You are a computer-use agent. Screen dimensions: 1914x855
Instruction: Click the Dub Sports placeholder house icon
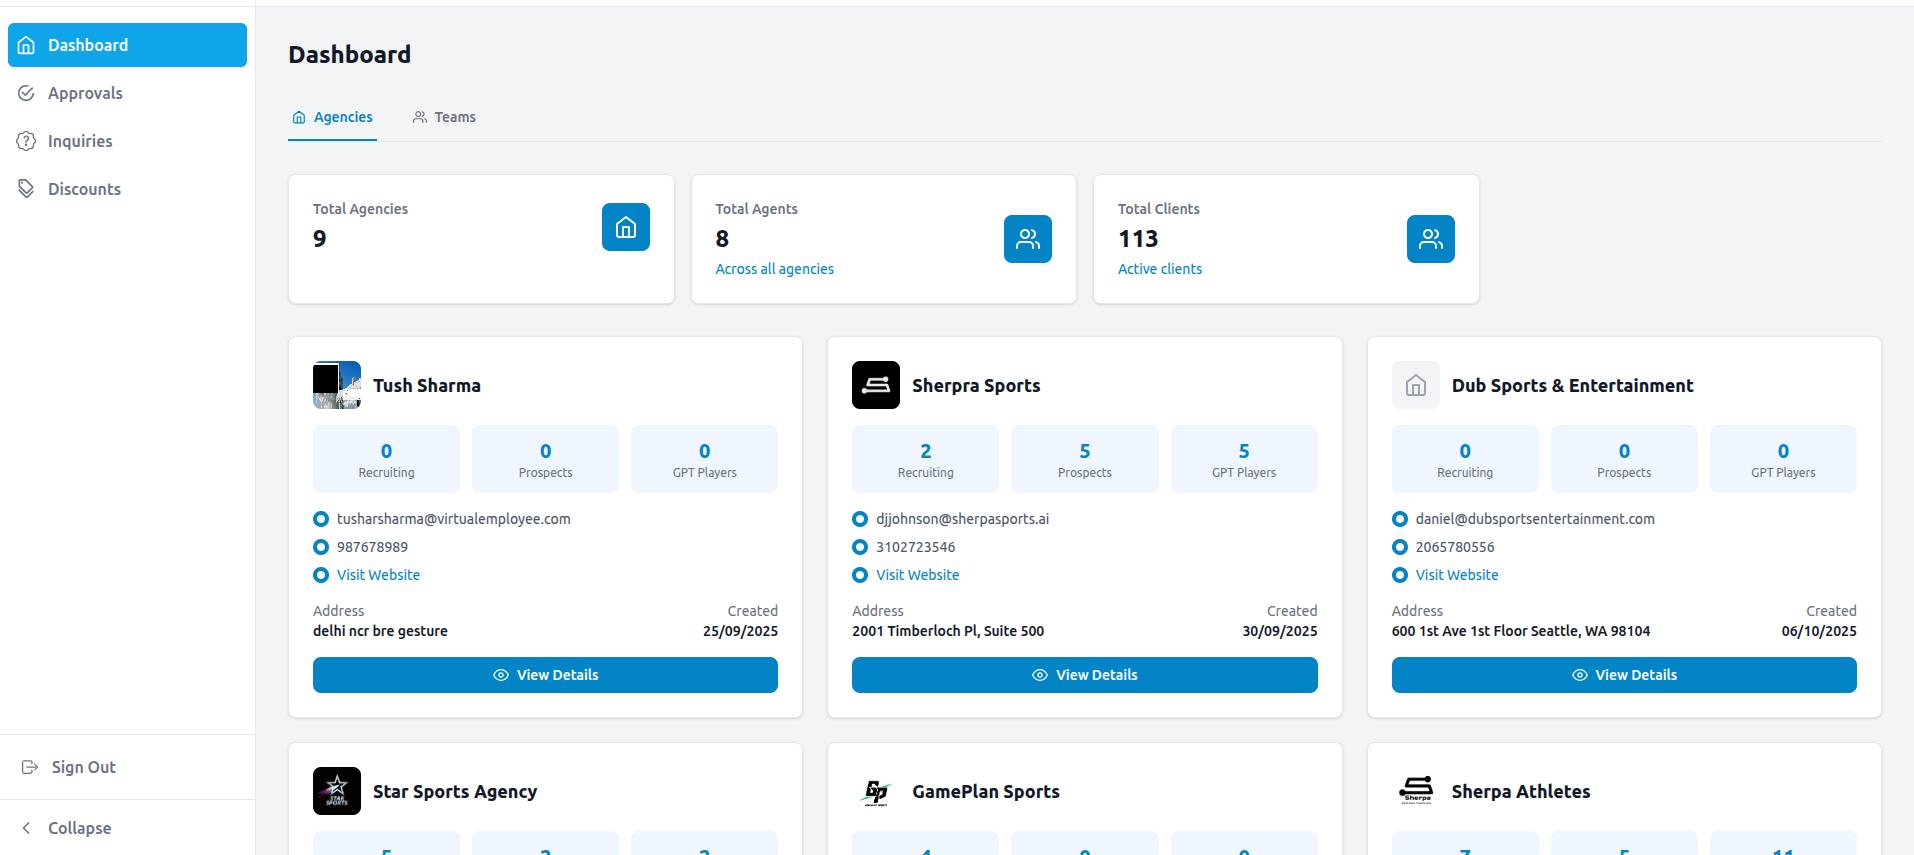pyautogui.click(x=1416, y=385)
